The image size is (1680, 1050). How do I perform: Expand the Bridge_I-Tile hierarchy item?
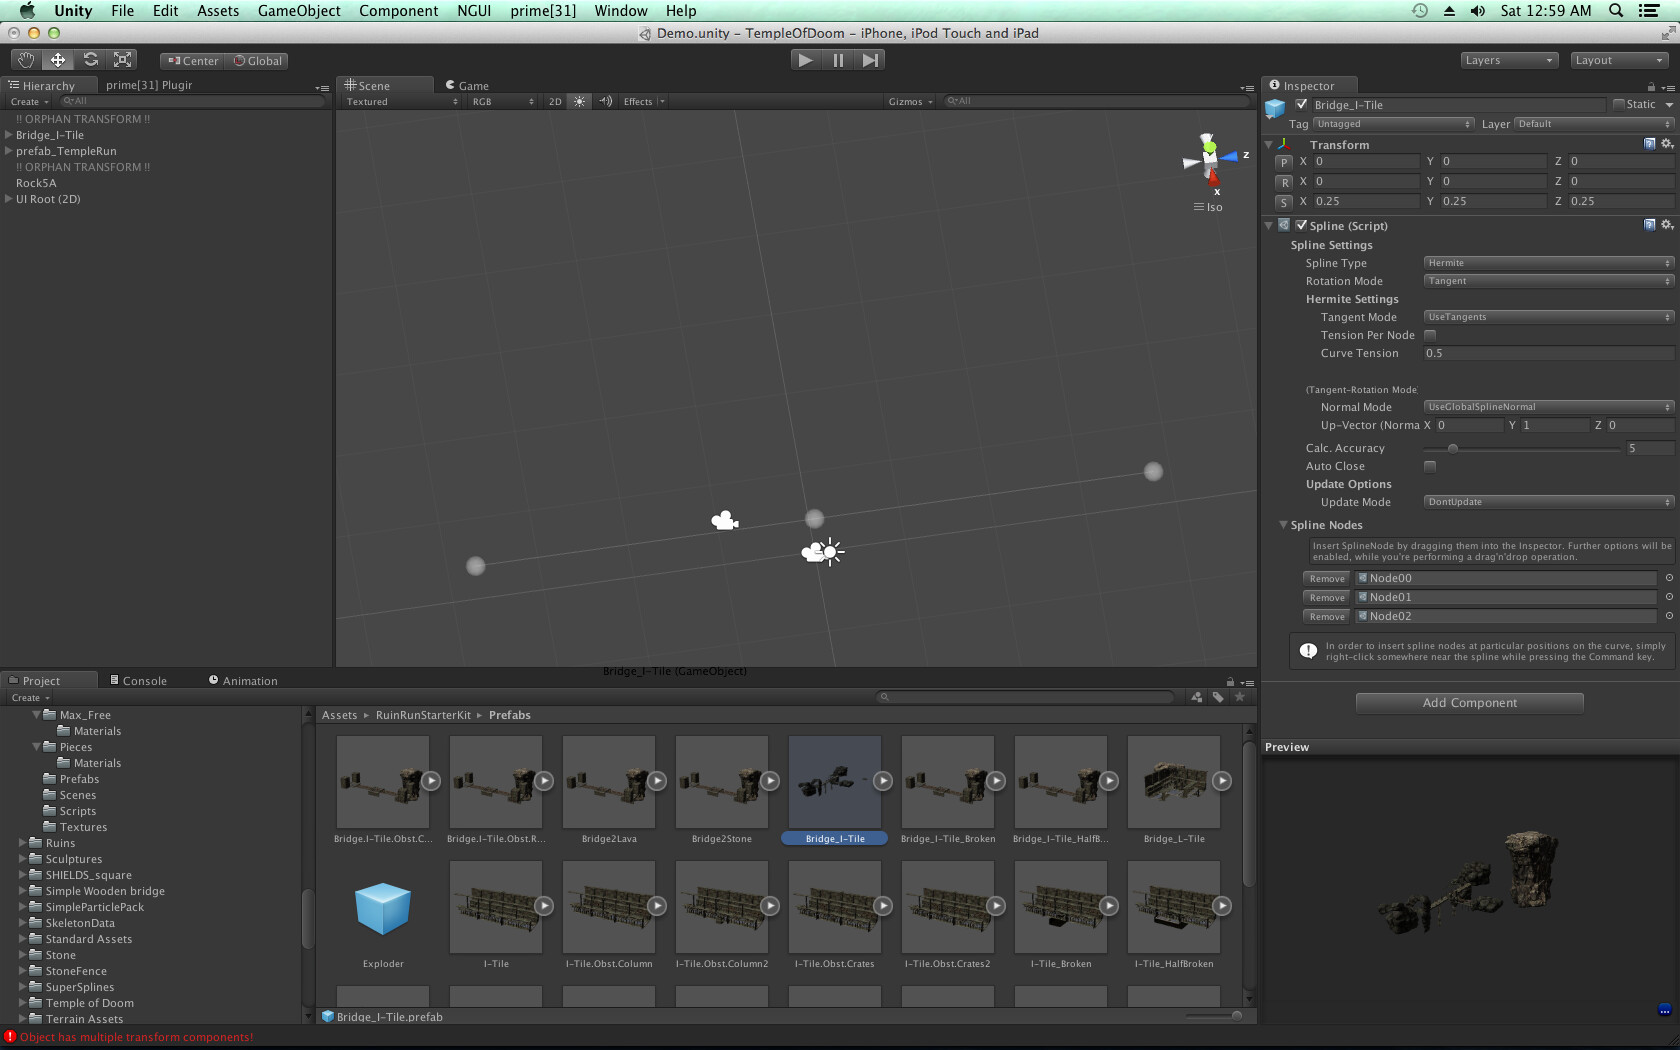click(8, 135)
